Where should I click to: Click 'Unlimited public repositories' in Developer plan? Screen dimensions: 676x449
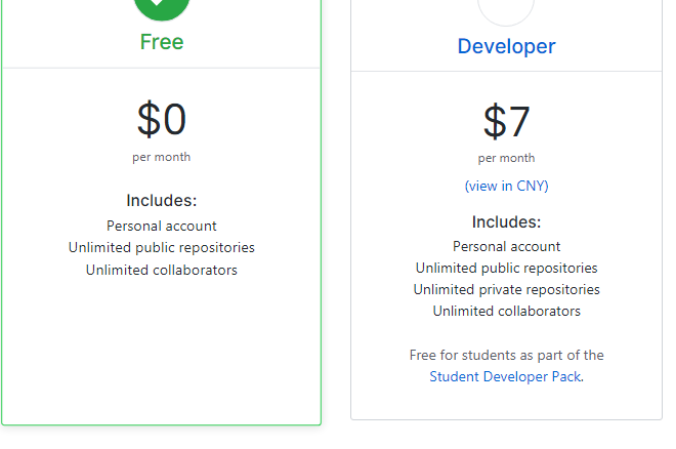coord(507,268)
